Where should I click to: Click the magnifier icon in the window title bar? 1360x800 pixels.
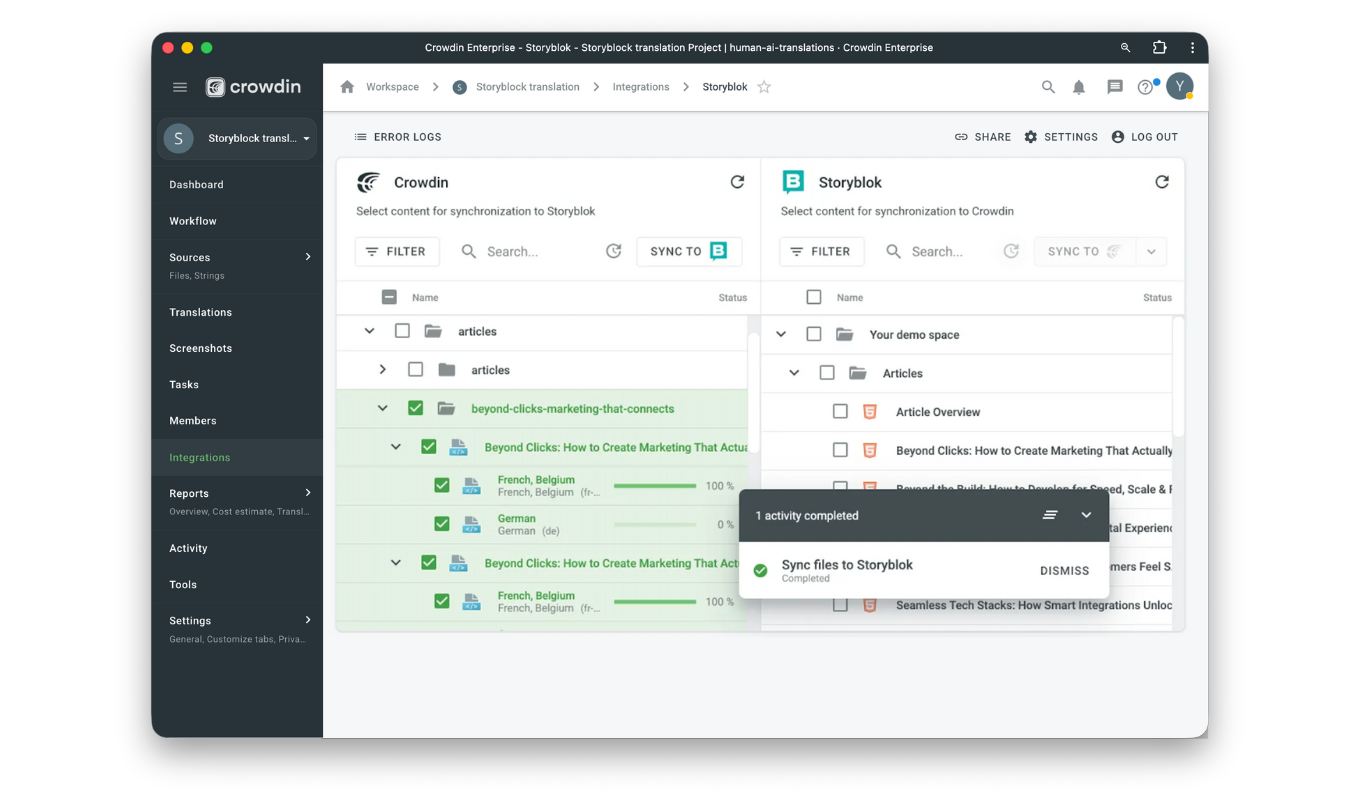tap(1125, 47)
